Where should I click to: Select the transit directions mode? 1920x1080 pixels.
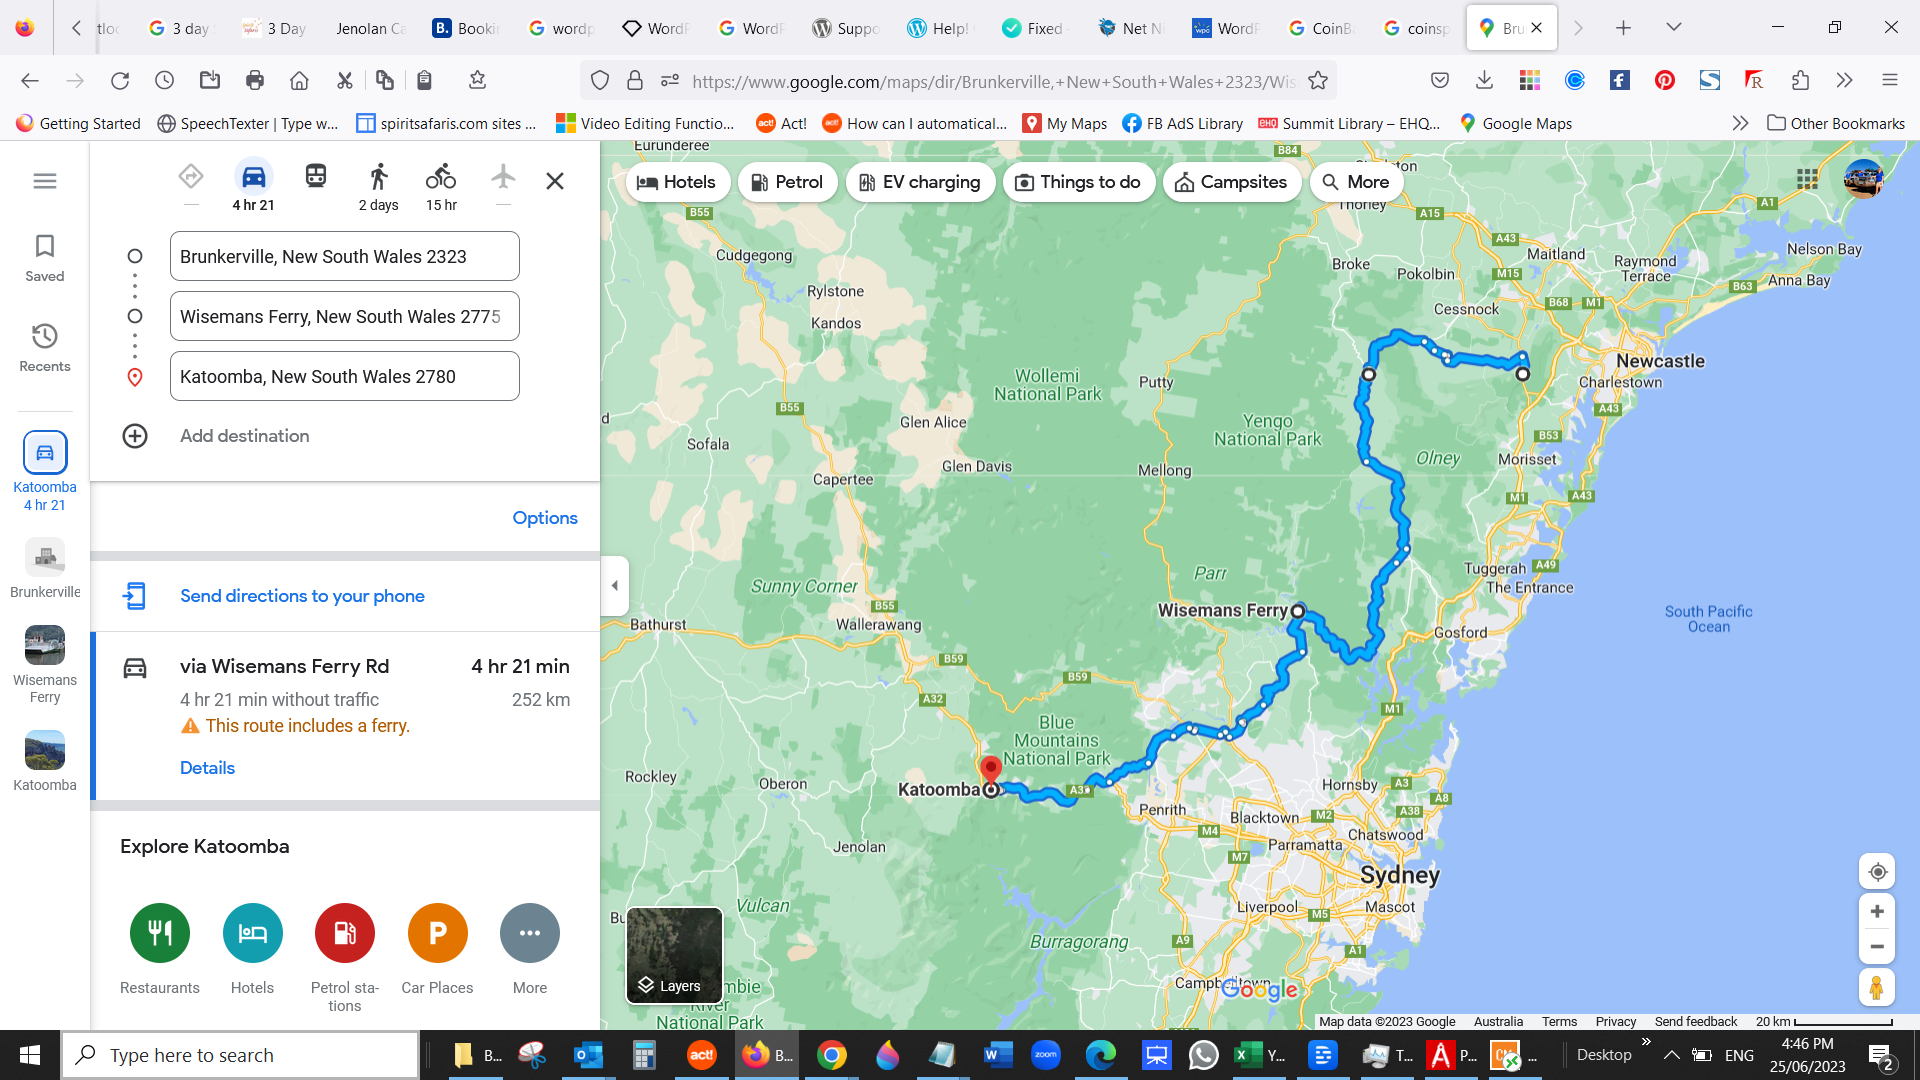[x=315, y=175]
